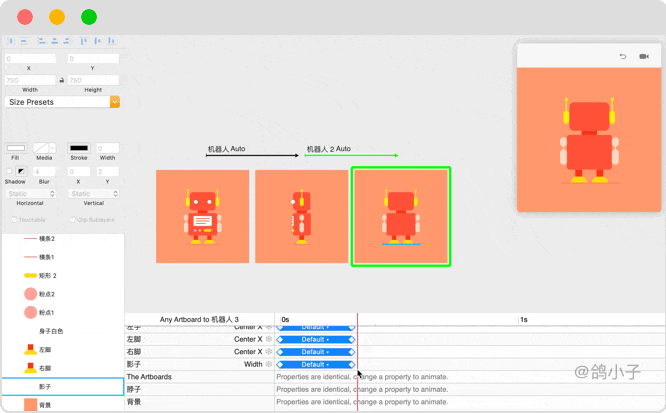Click the freeze icon in 右脚 Center X row

(268, 351)
